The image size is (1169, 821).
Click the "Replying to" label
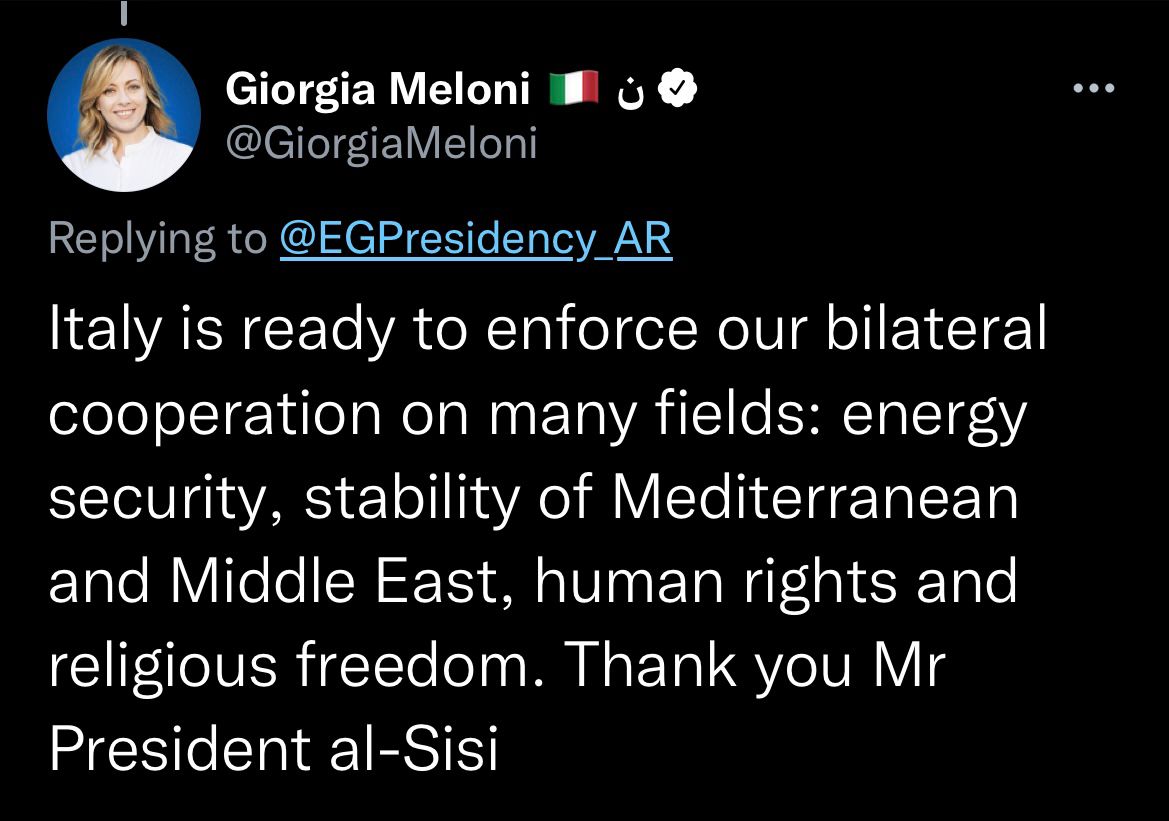158,239
